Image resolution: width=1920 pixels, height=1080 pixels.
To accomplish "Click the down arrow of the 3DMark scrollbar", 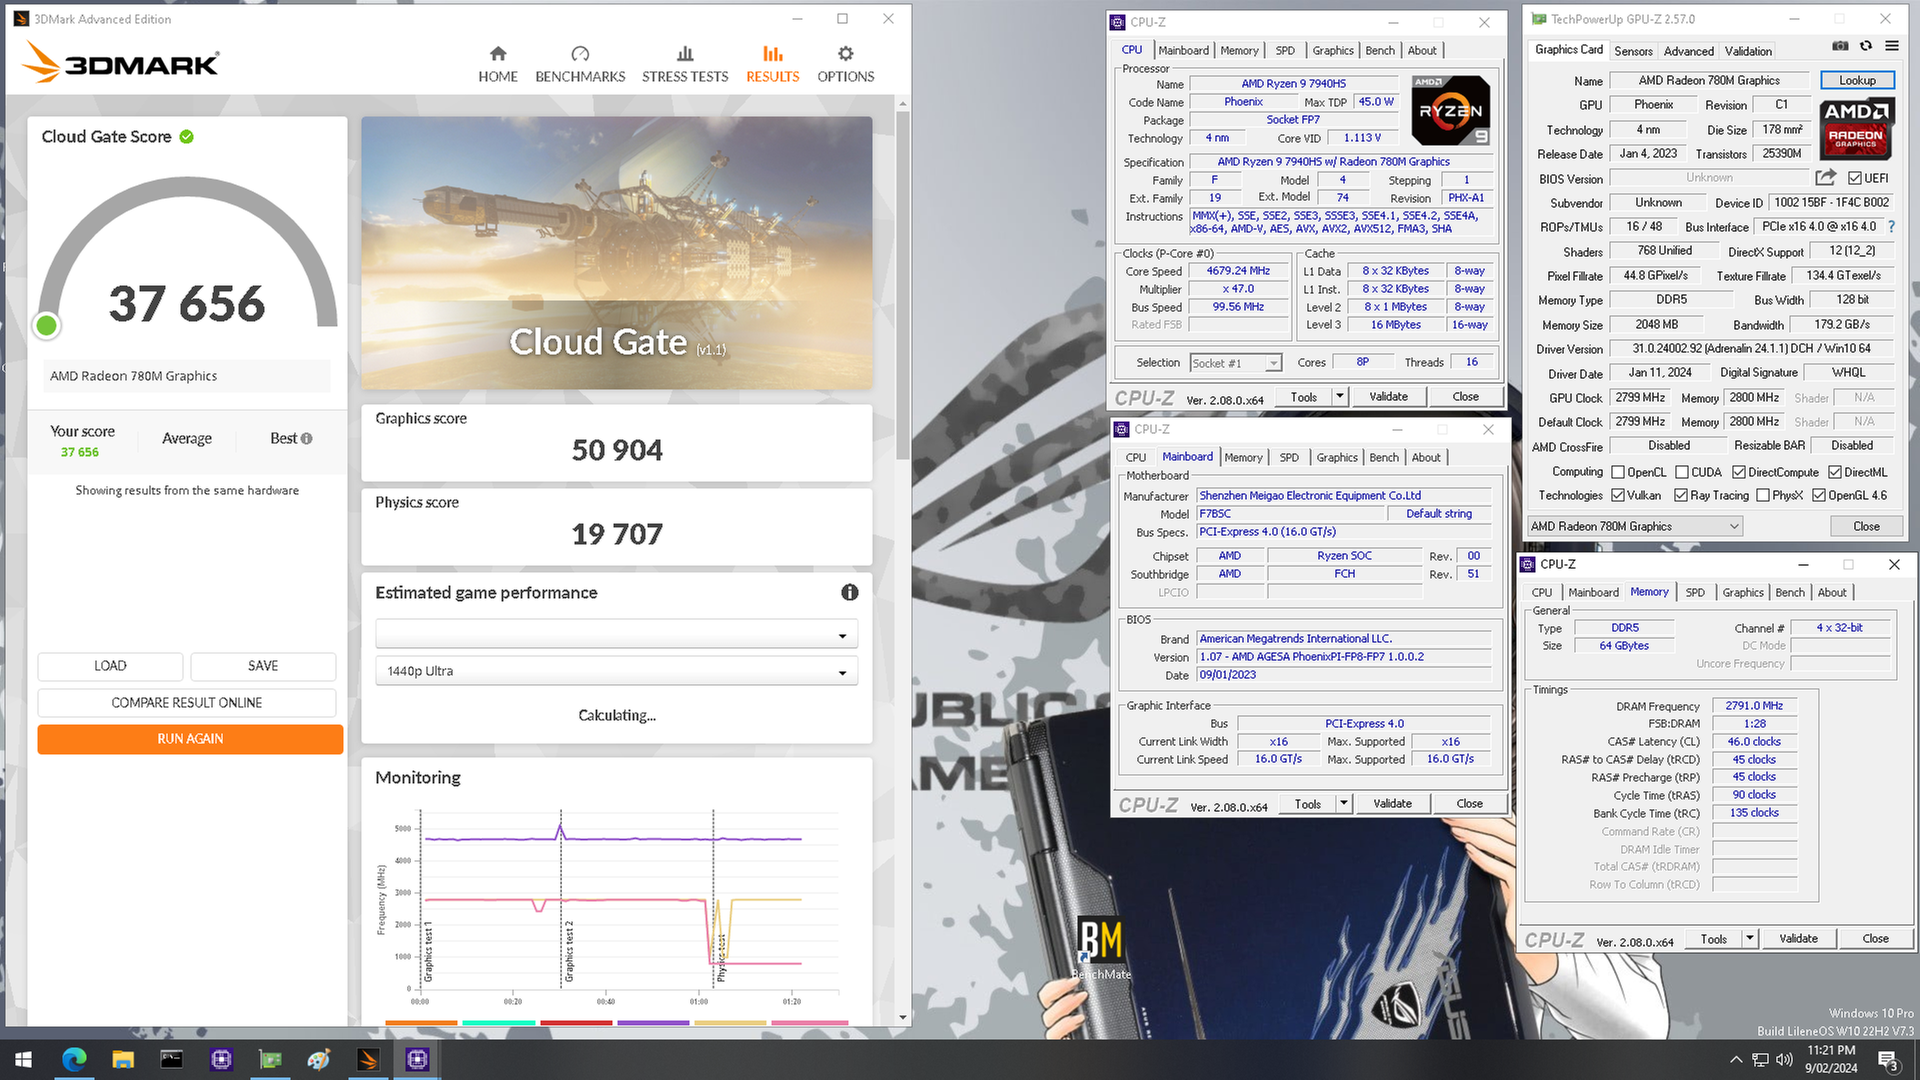I will tap(903, 1018).
